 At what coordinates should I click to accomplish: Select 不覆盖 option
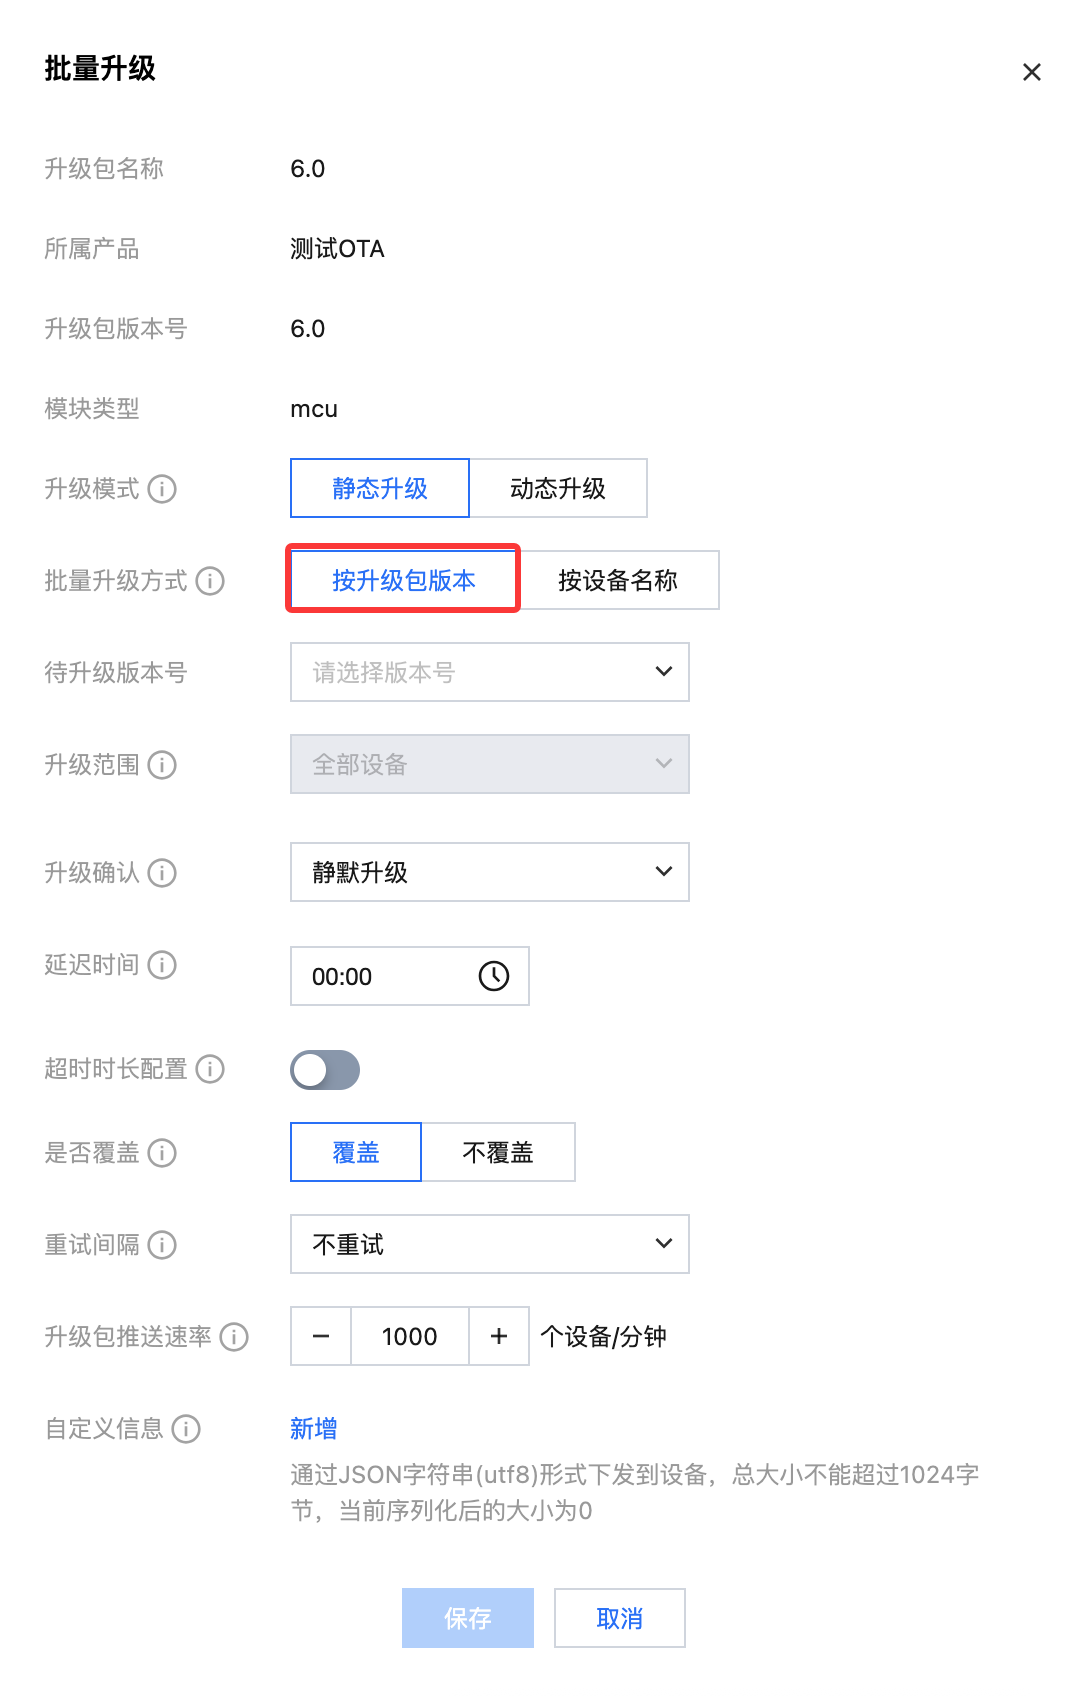498,1152
